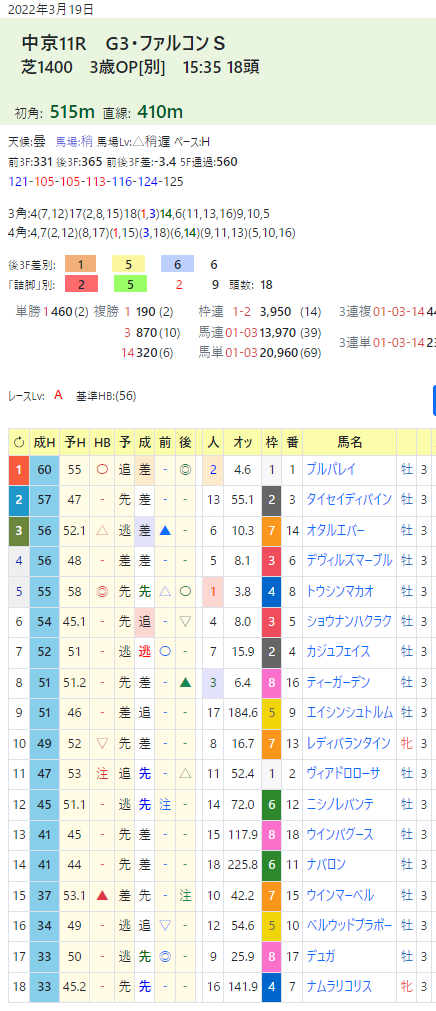Viewport: 436px width, 1011px height.
Task: Click 枠連 payout 3,950
Action: pyautogui.click(x=275, y=312)
